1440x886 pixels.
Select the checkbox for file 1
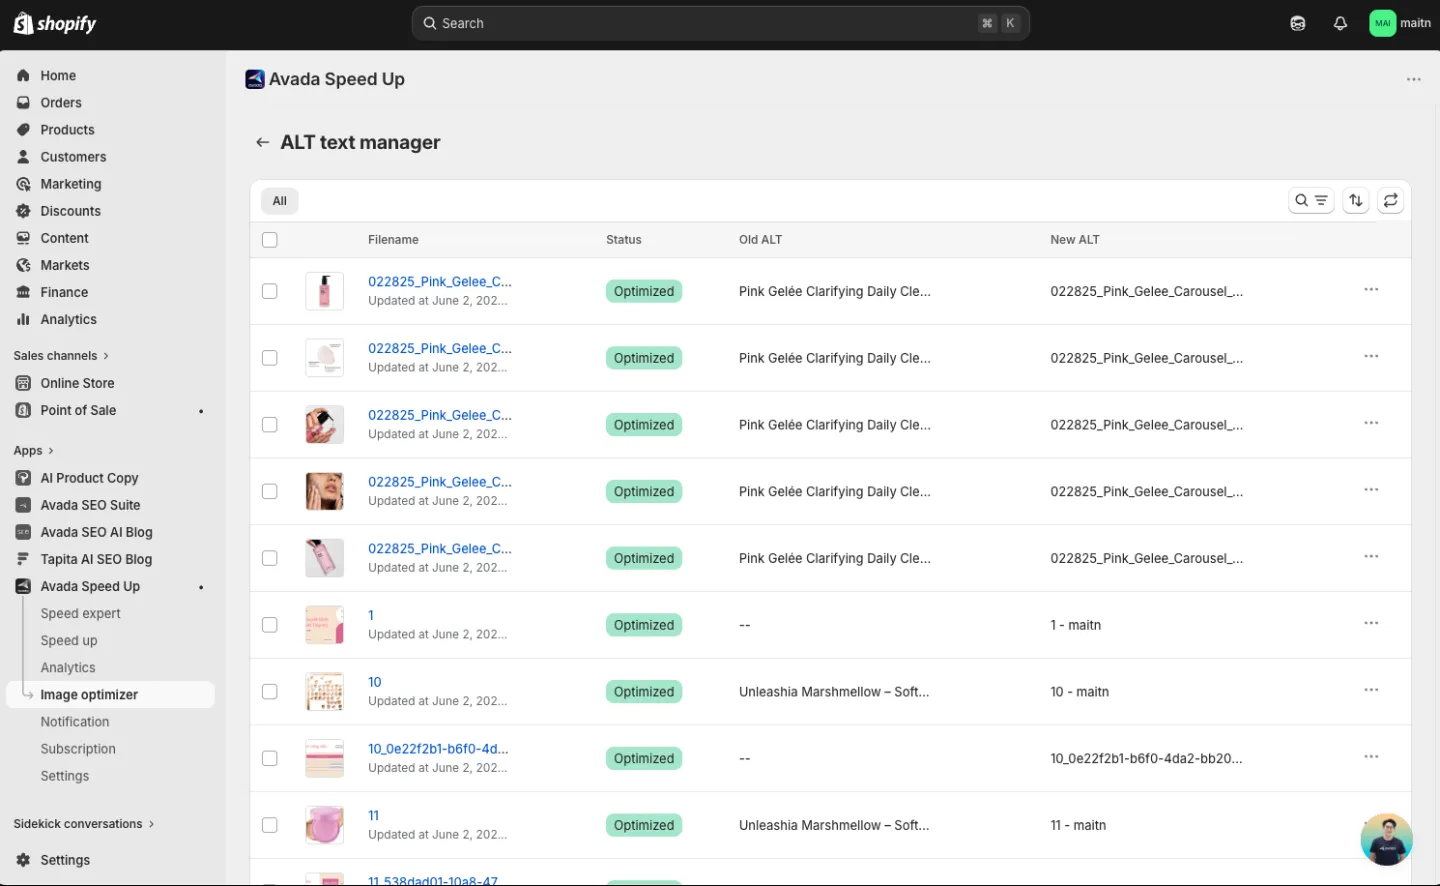[270, 625]
